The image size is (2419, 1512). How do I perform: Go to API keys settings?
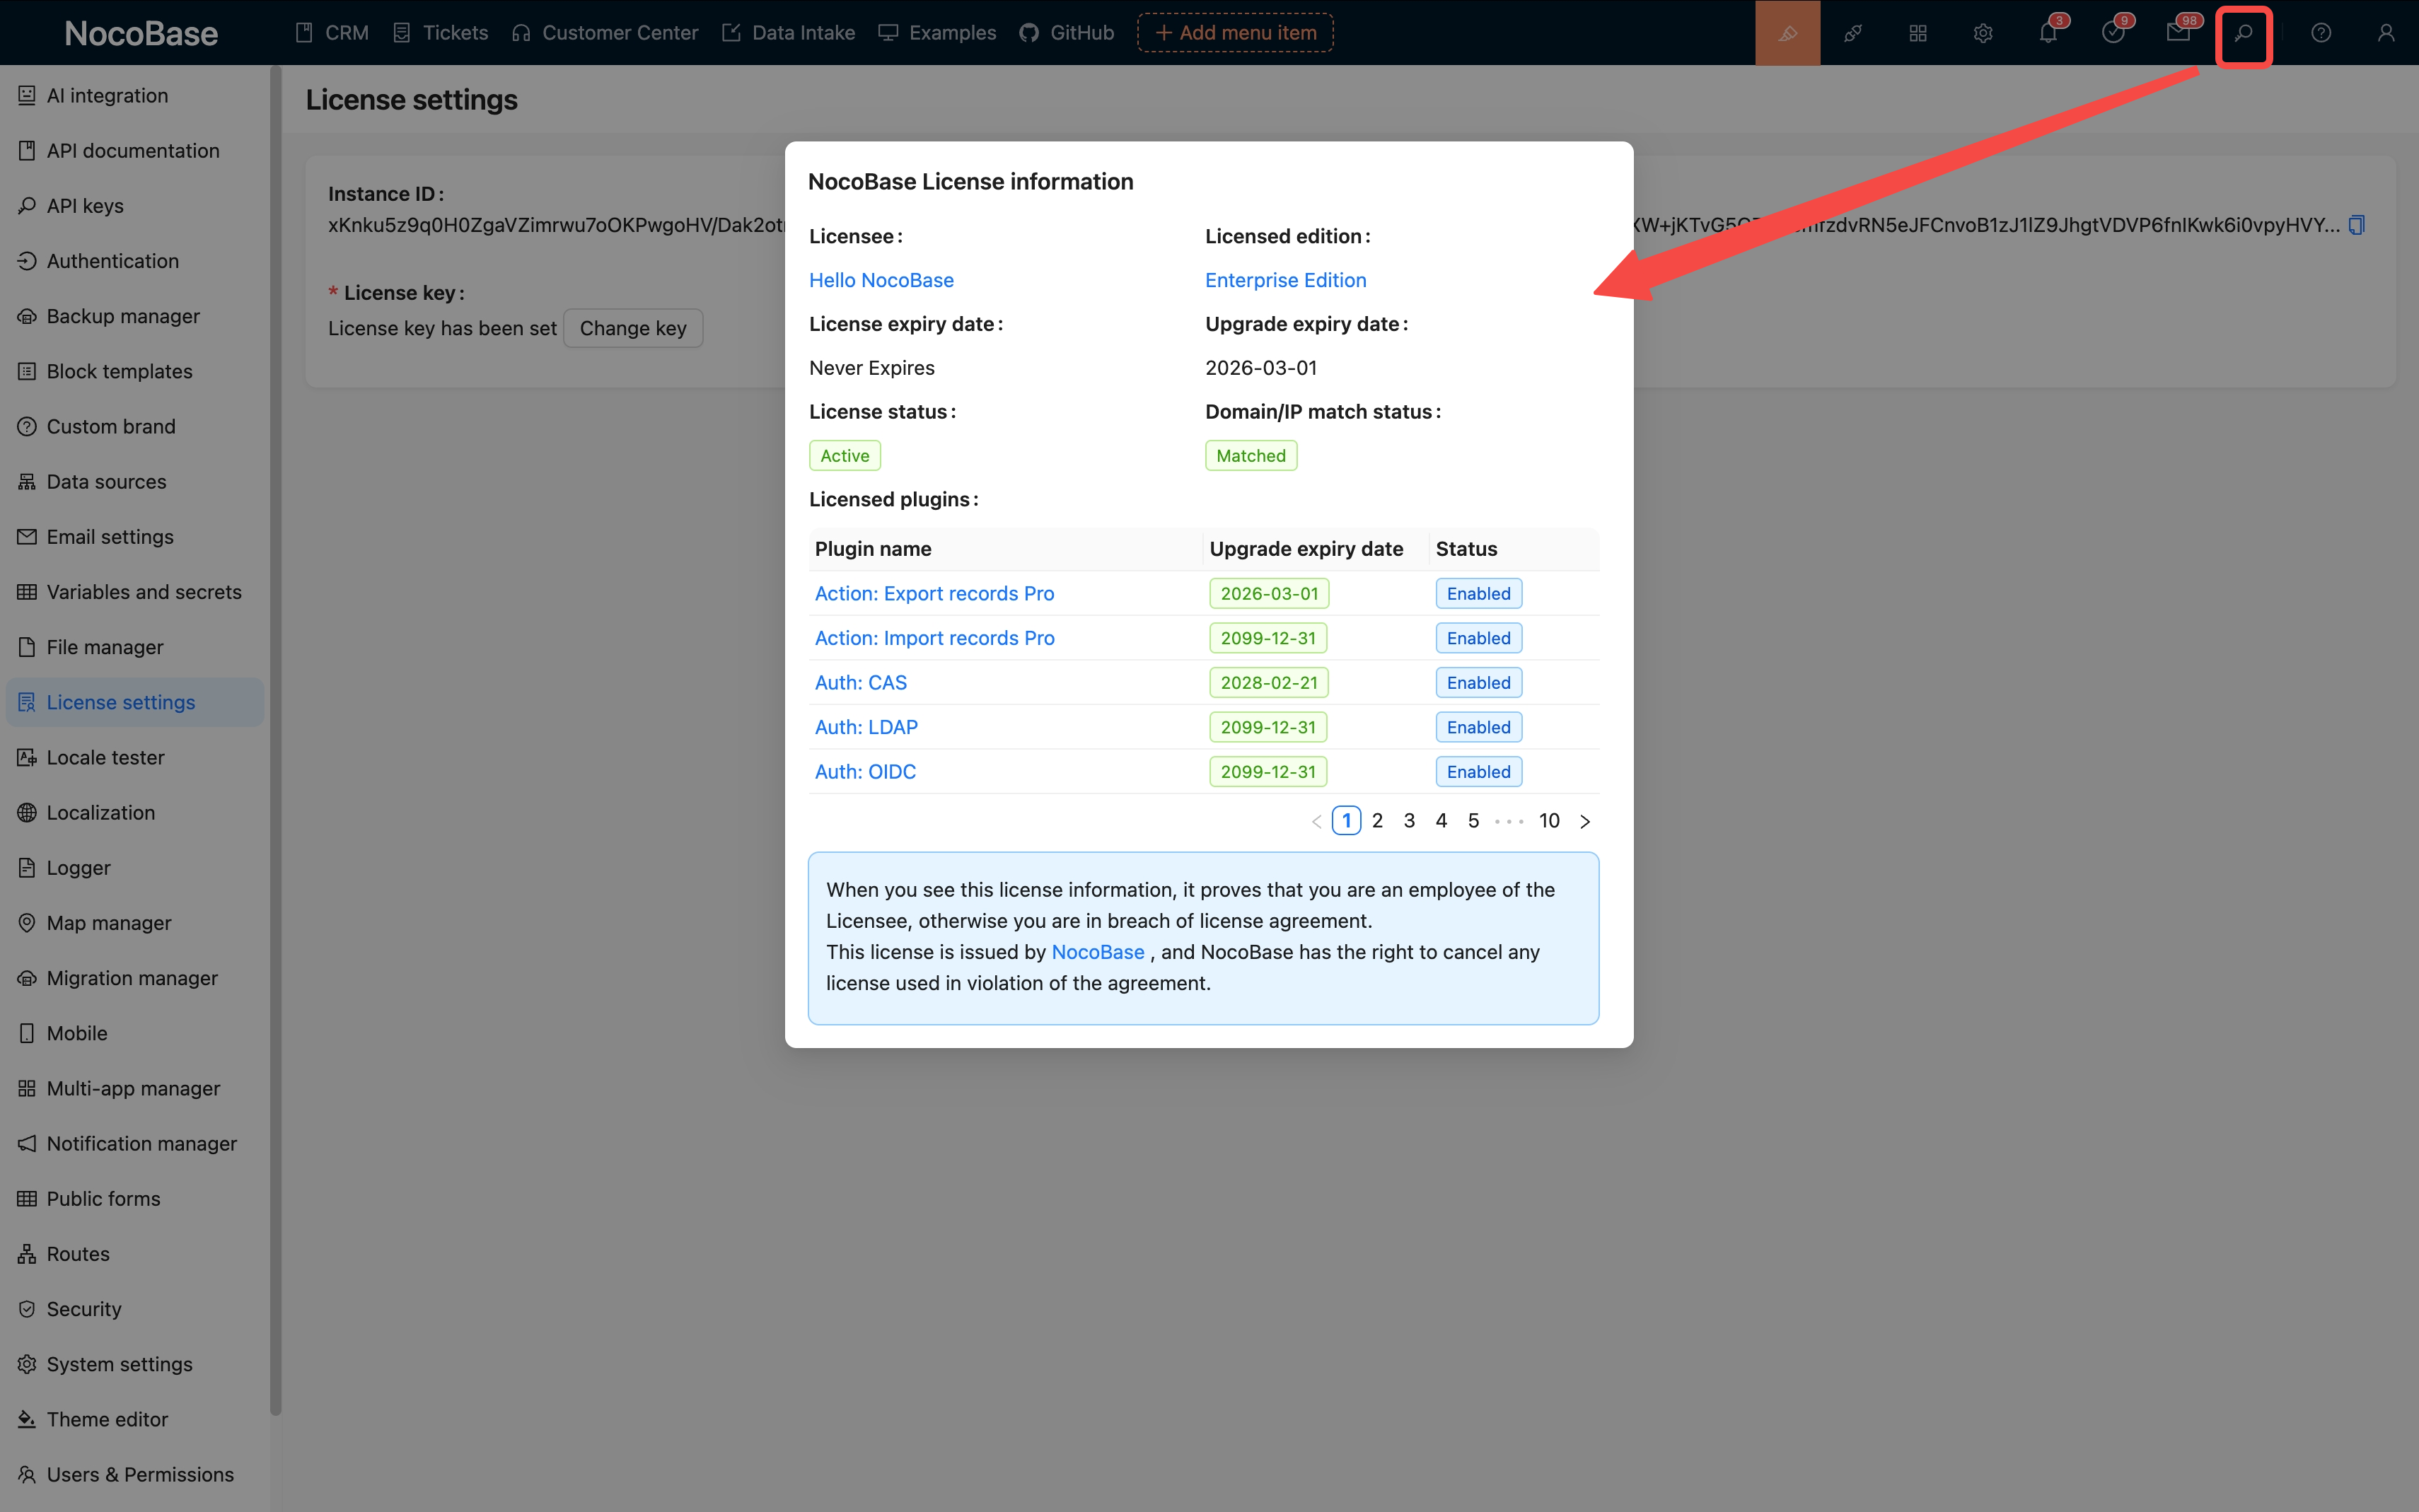pos(135,206)
